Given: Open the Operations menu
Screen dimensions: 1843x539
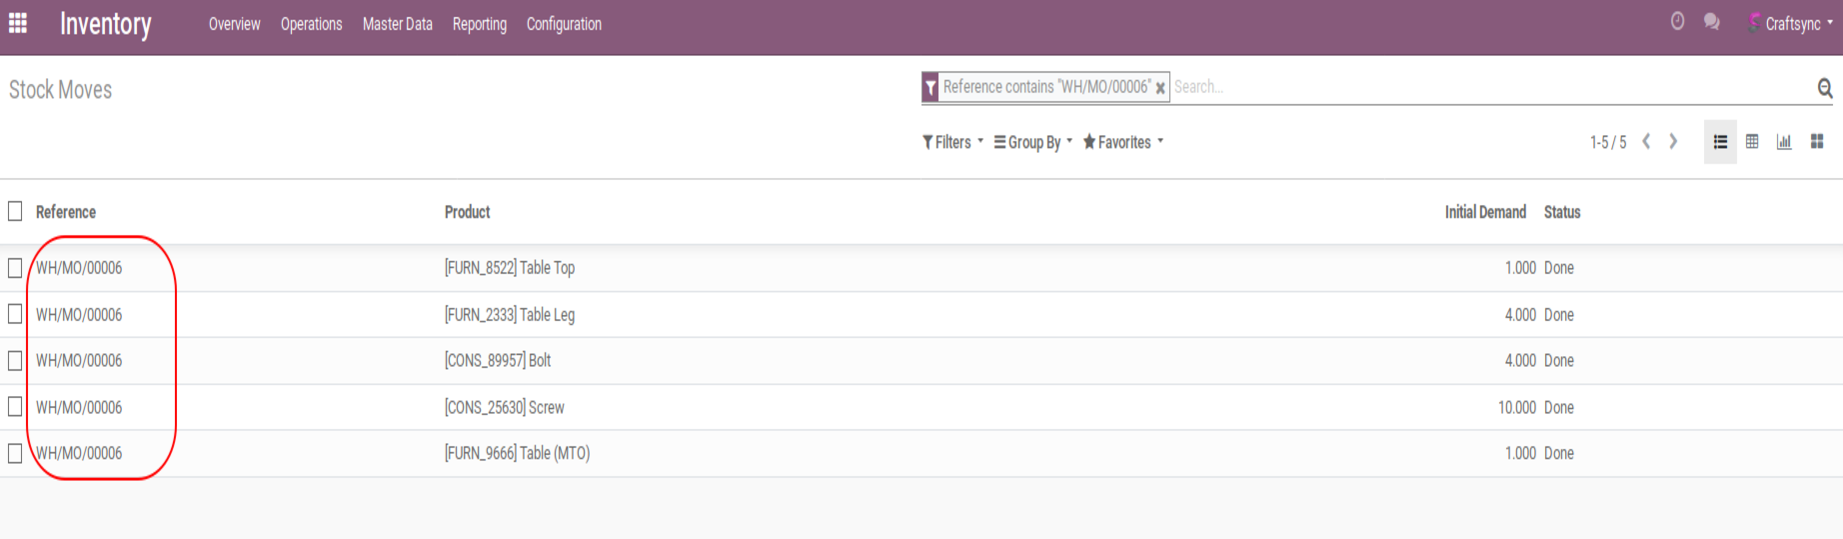Looking at the screenshot, I should coord(311,24).
